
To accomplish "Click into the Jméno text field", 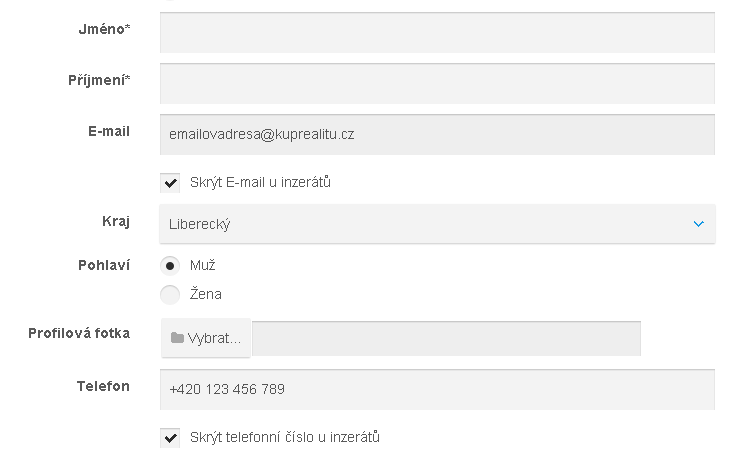I will (436, 32).
